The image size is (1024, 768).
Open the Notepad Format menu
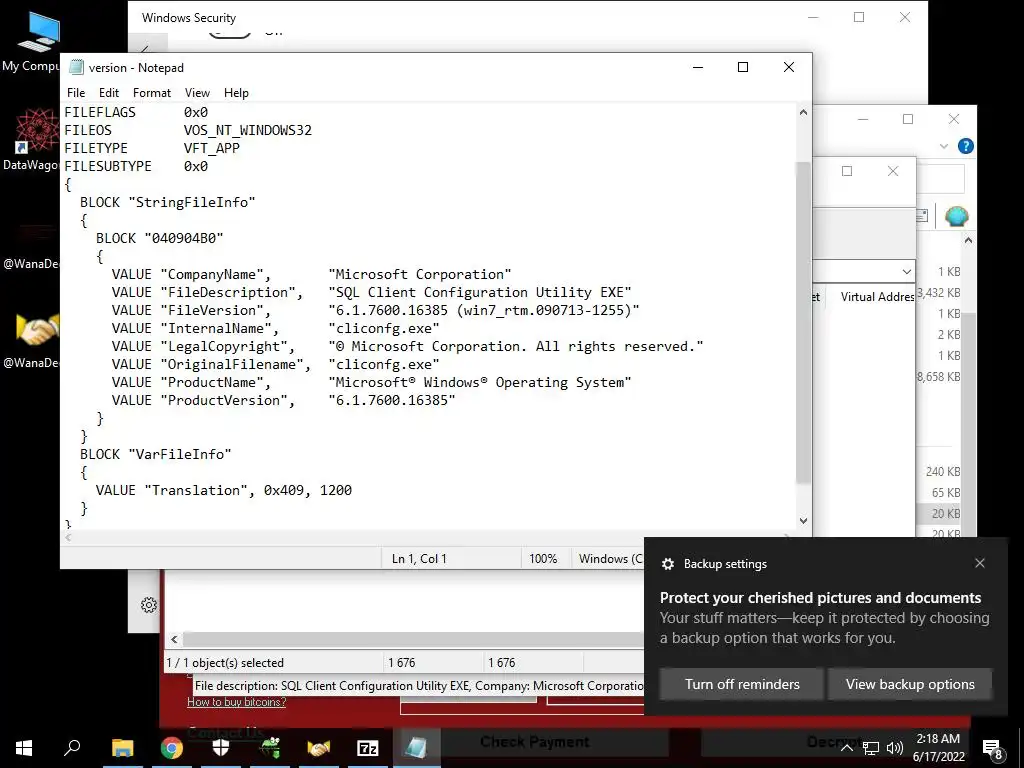point(152,93)
